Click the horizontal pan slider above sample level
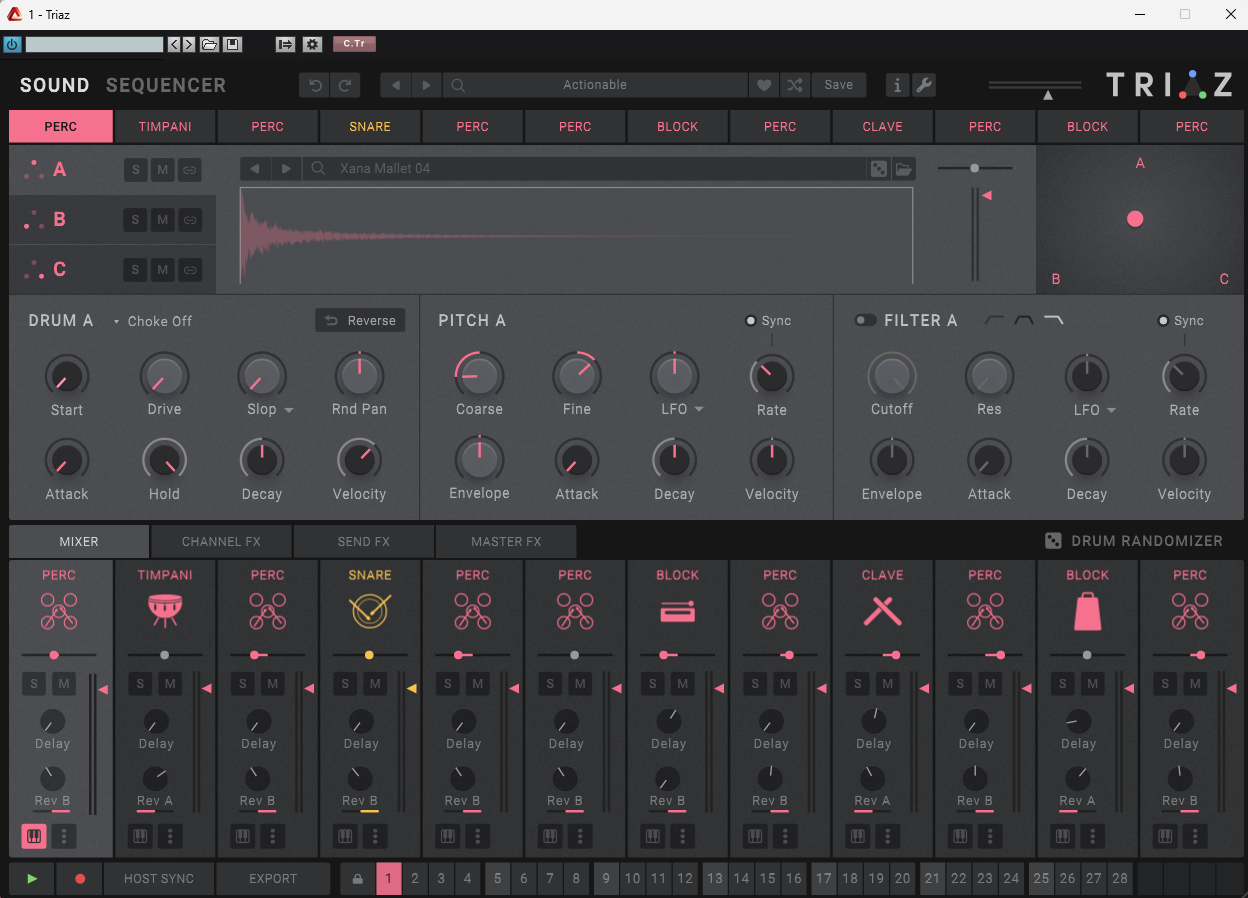This screenshot has width=1248, height=898. (975, 168)
